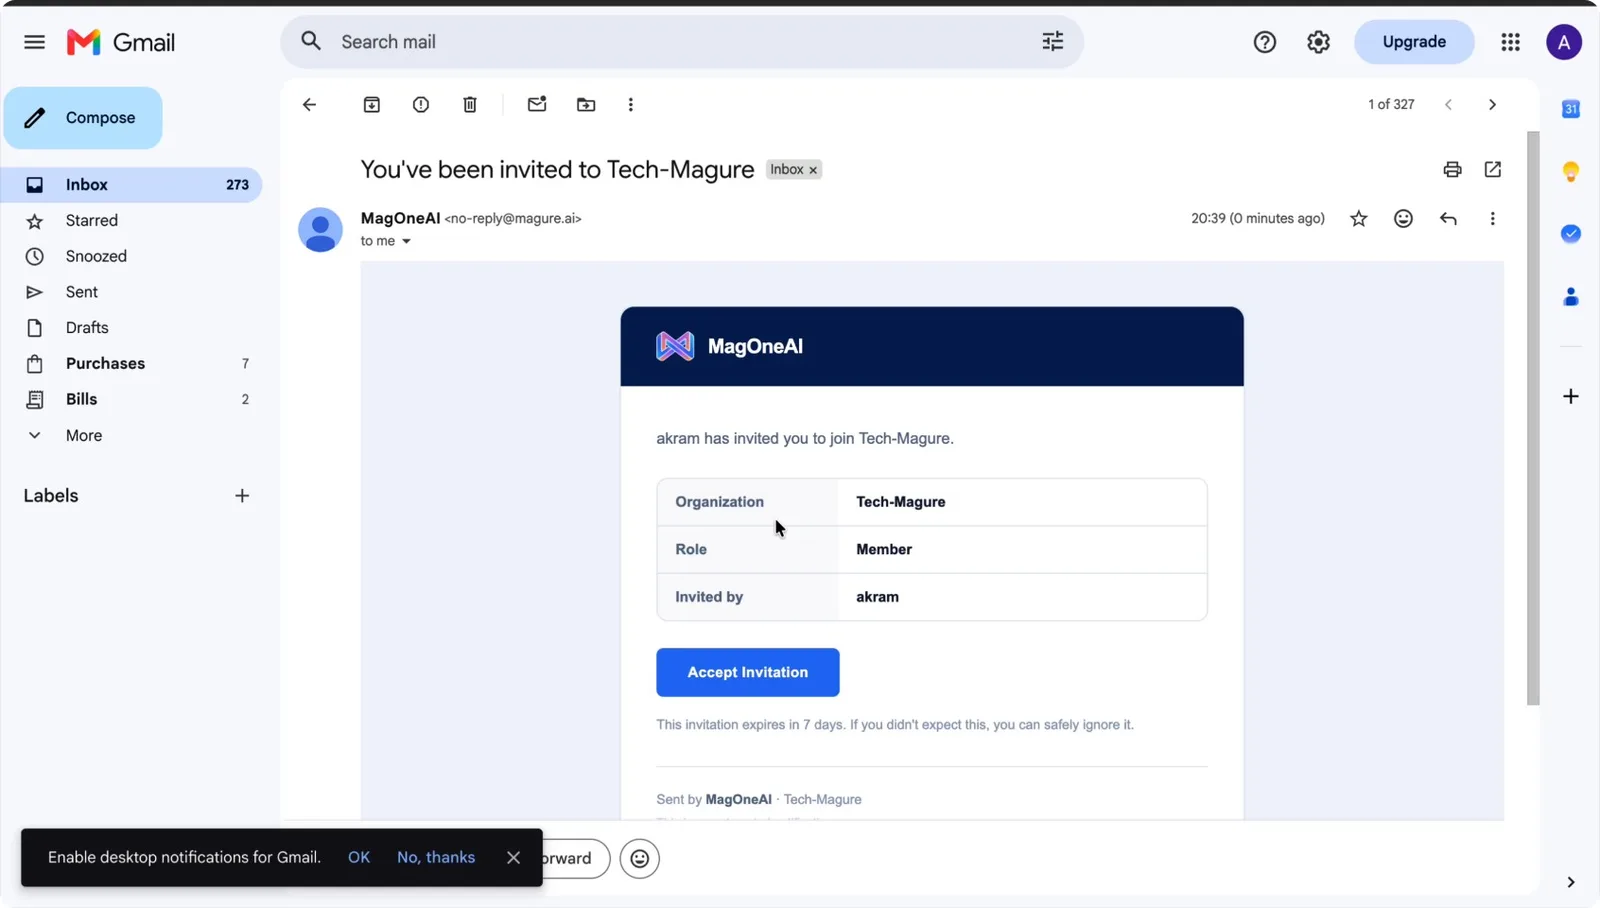Image resolution: width=1600 pixels, height=908 pixels.
Task: Show search options filter icon
Action: (1053, 41)
